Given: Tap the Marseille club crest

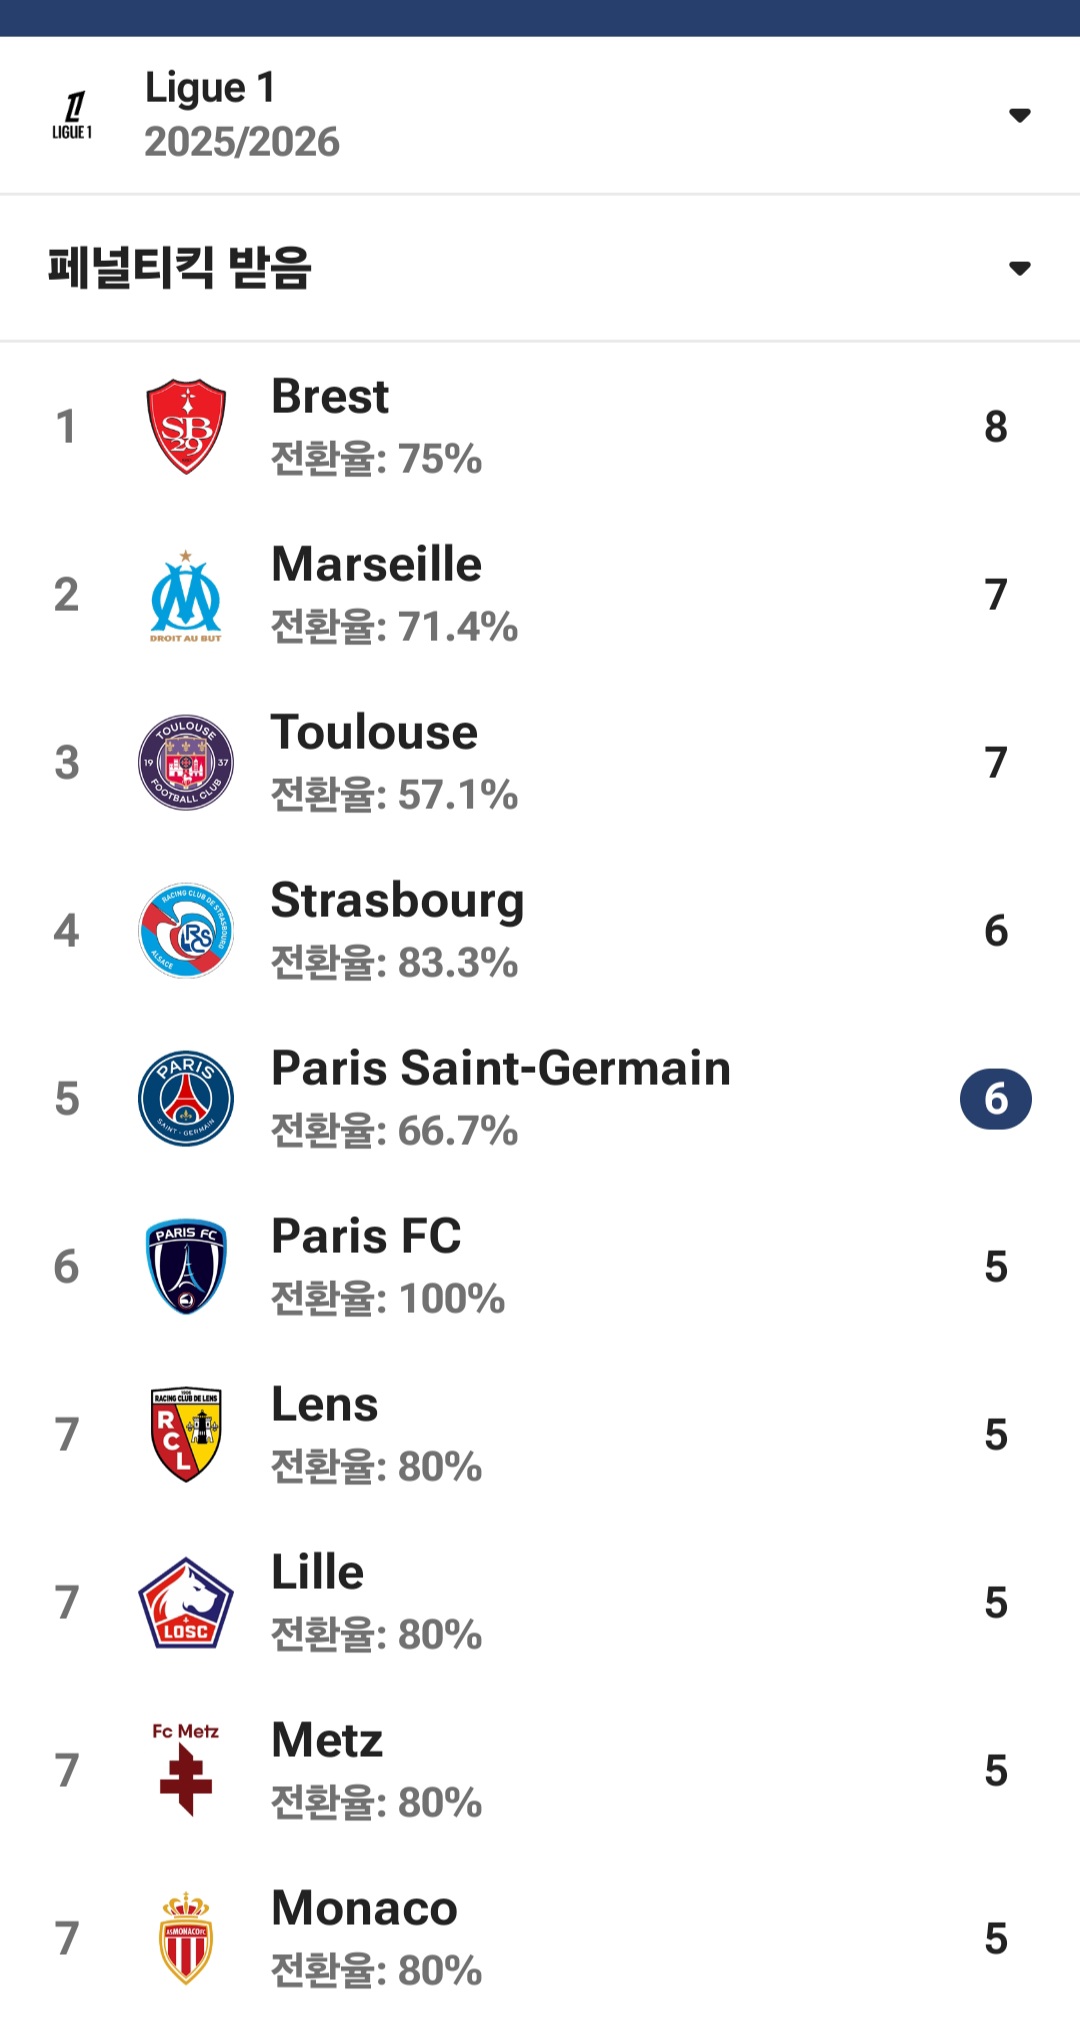Looking at the screenshot, I should pyautogui.click(x=186, y=596).
